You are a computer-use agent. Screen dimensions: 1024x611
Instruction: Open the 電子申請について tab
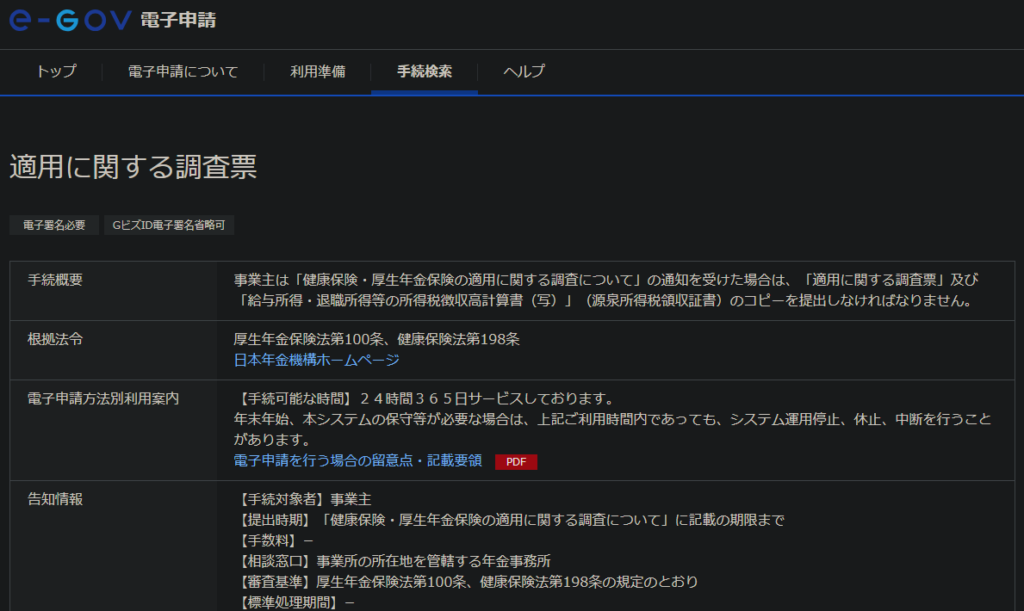[x=183, y=72]
